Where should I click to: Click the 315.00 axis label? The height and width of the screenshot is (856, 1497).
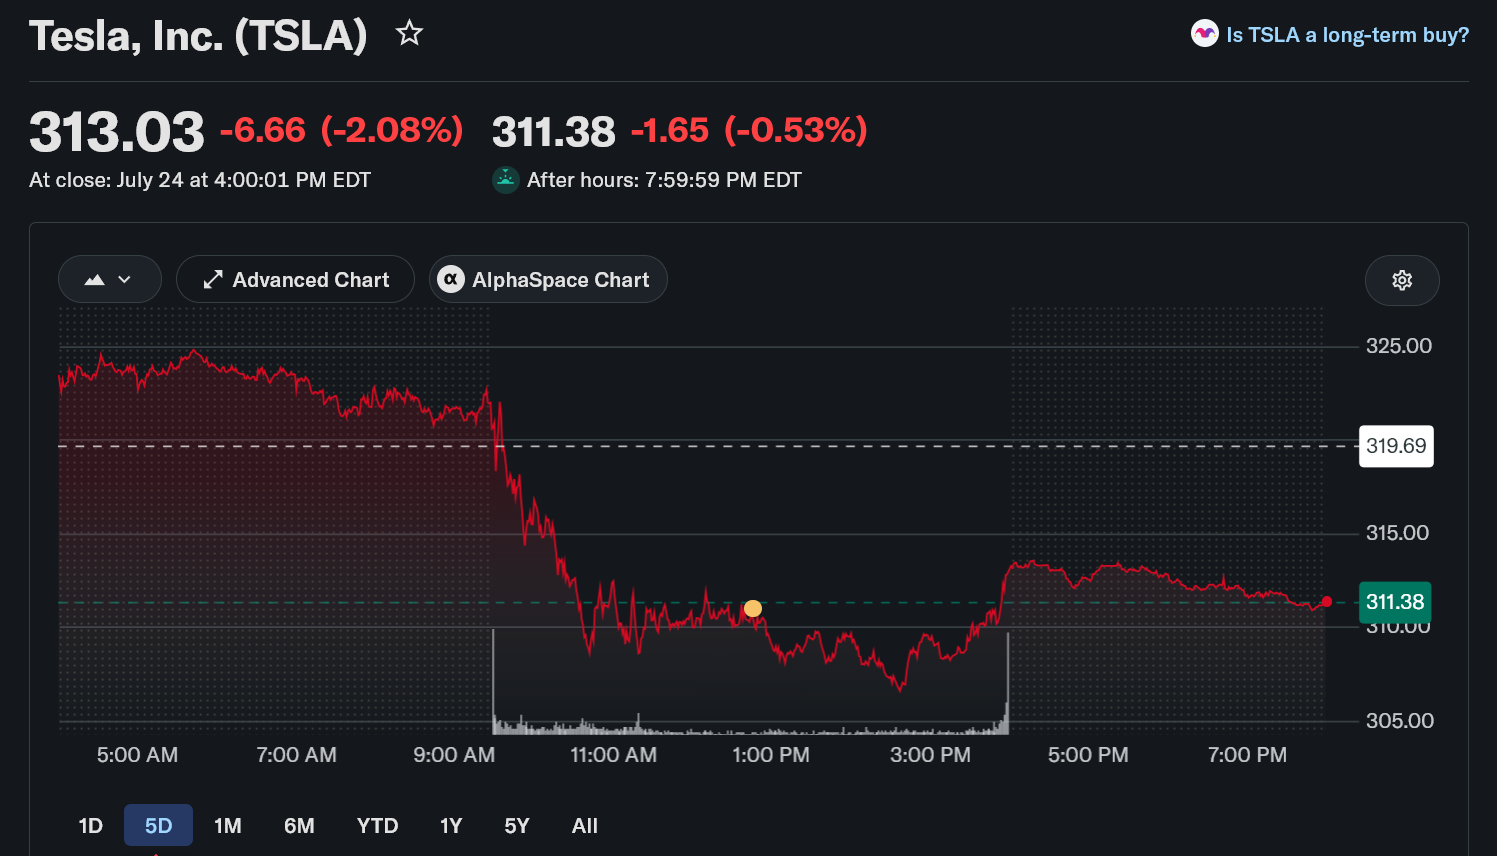coord(1398,533)
